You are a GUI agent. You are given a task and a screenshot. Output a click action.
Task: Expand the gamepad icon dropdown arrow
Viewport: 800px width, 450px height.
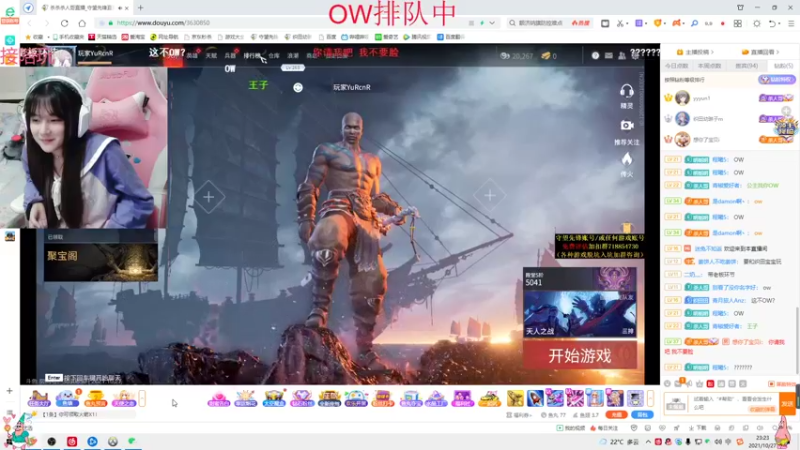pos(684,23)
